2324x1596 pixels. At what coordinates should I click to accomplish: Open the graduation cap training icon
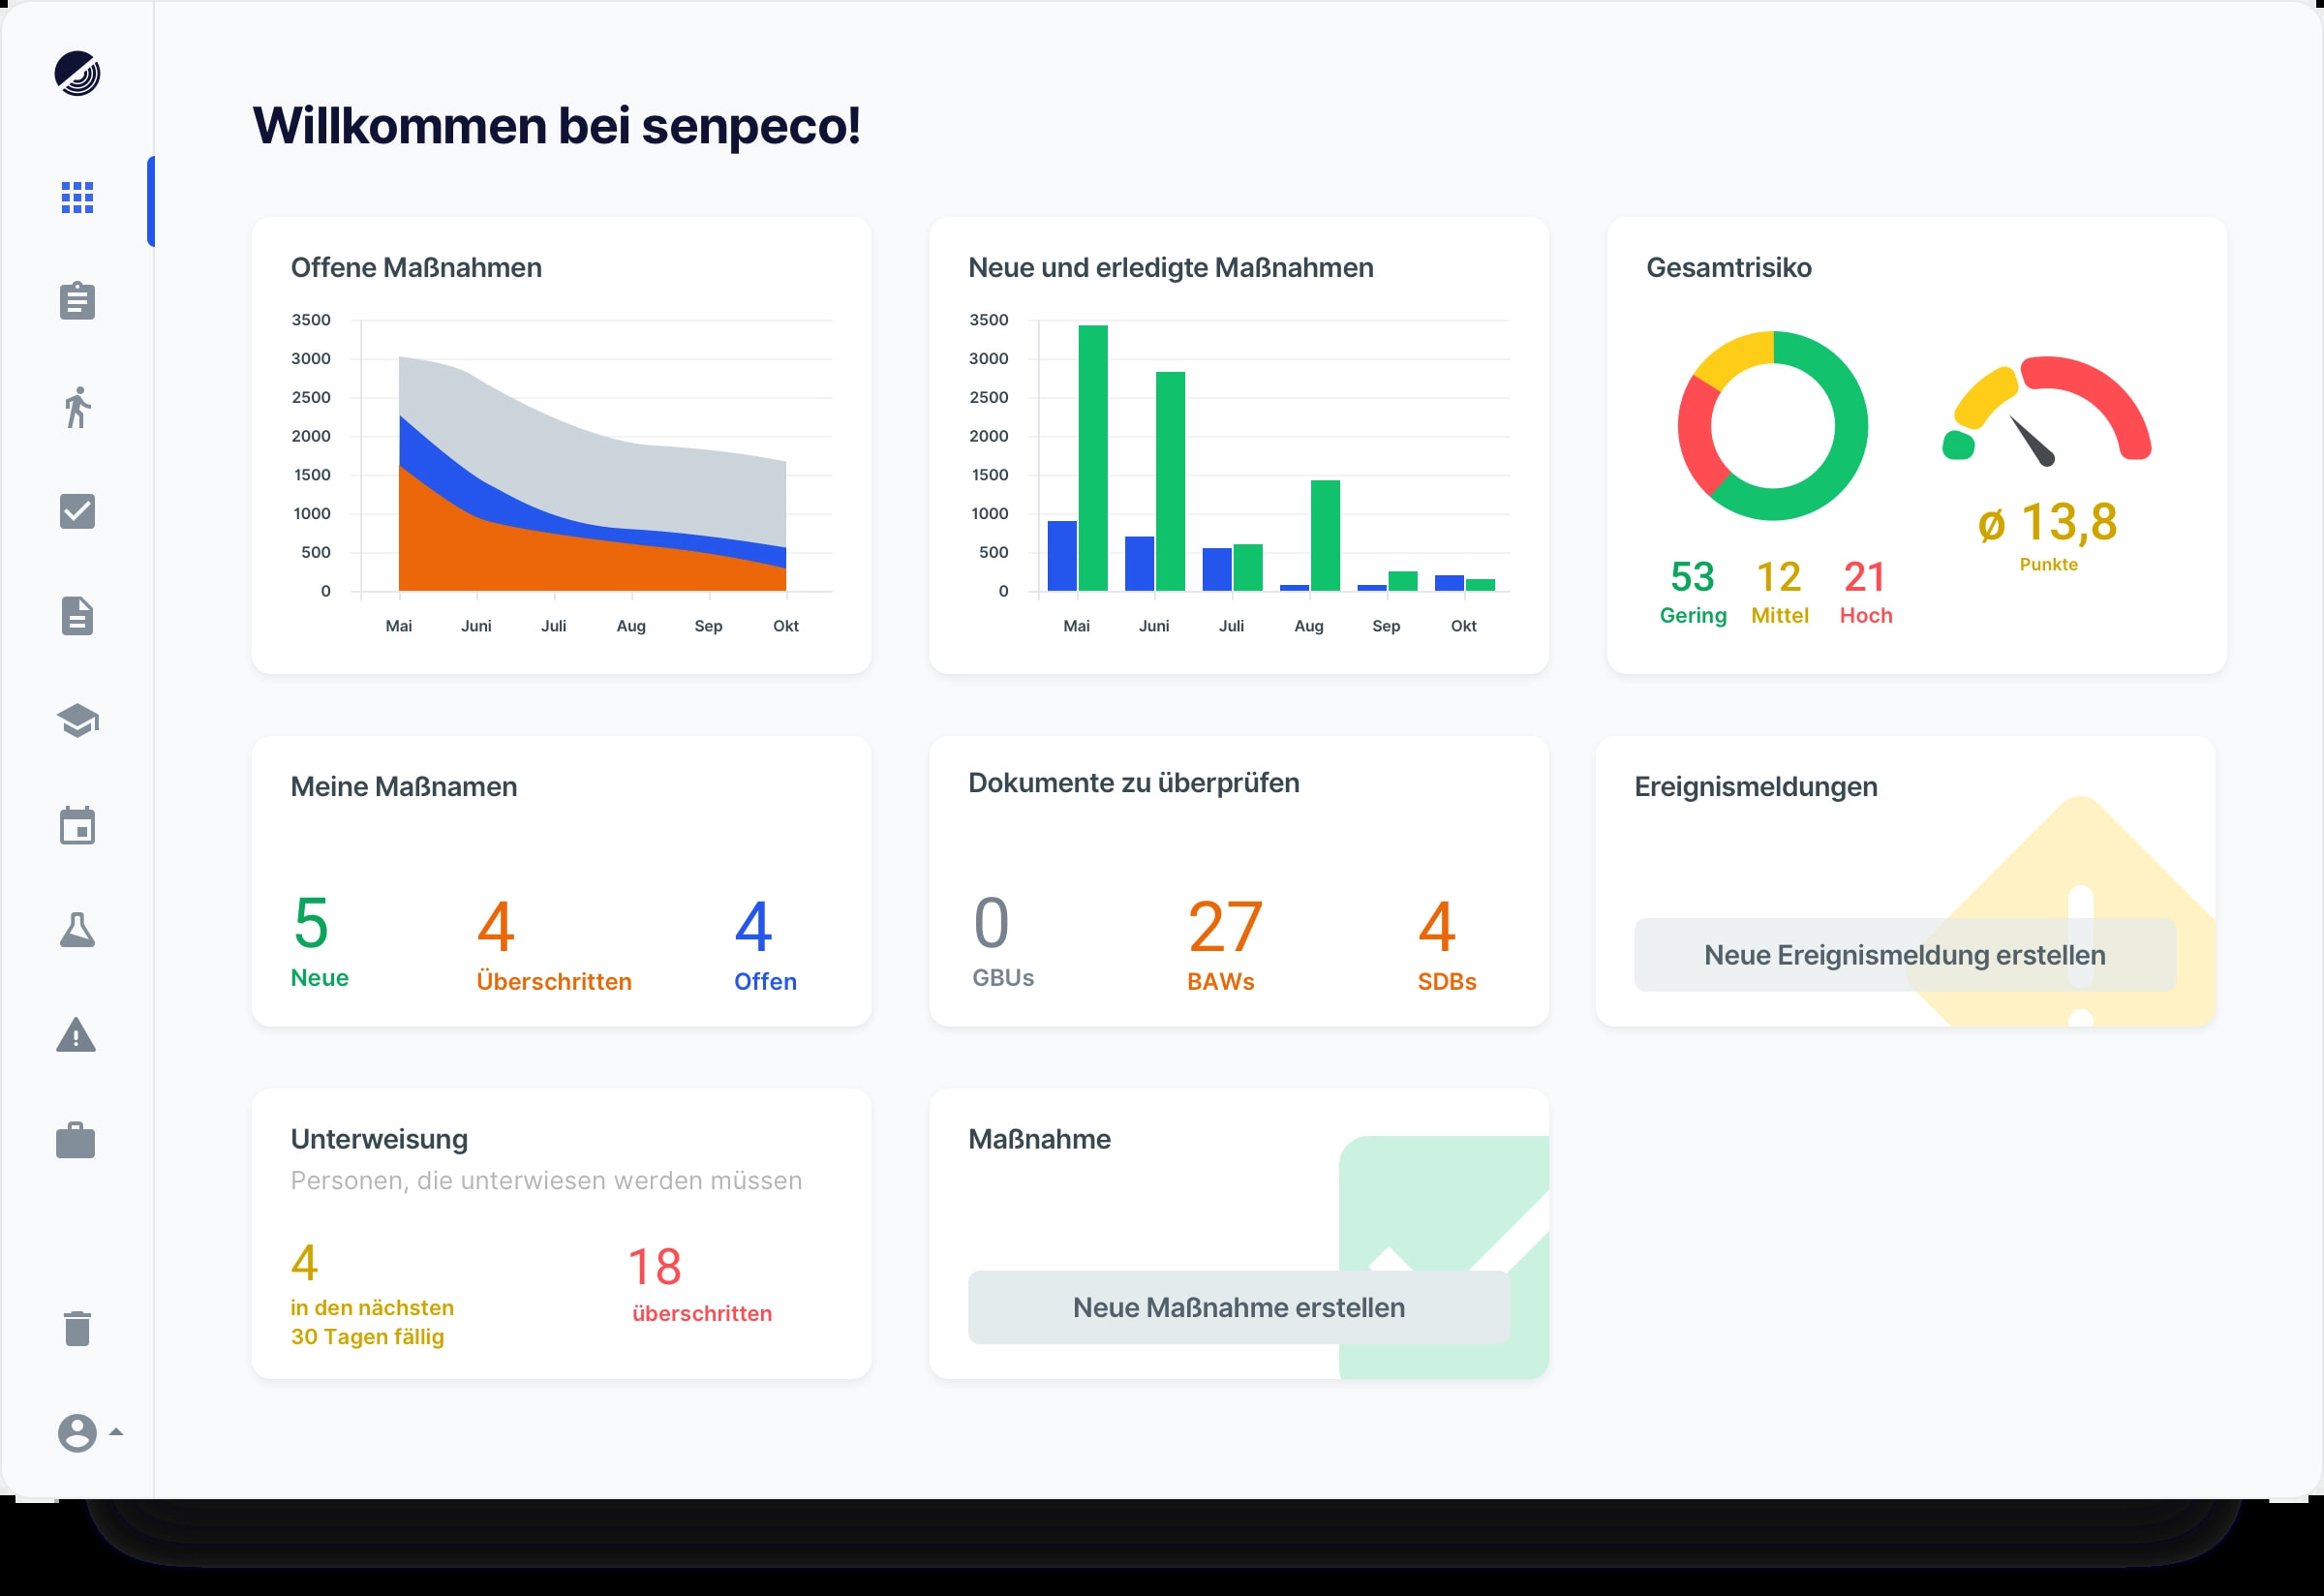[x=77, y=720]
